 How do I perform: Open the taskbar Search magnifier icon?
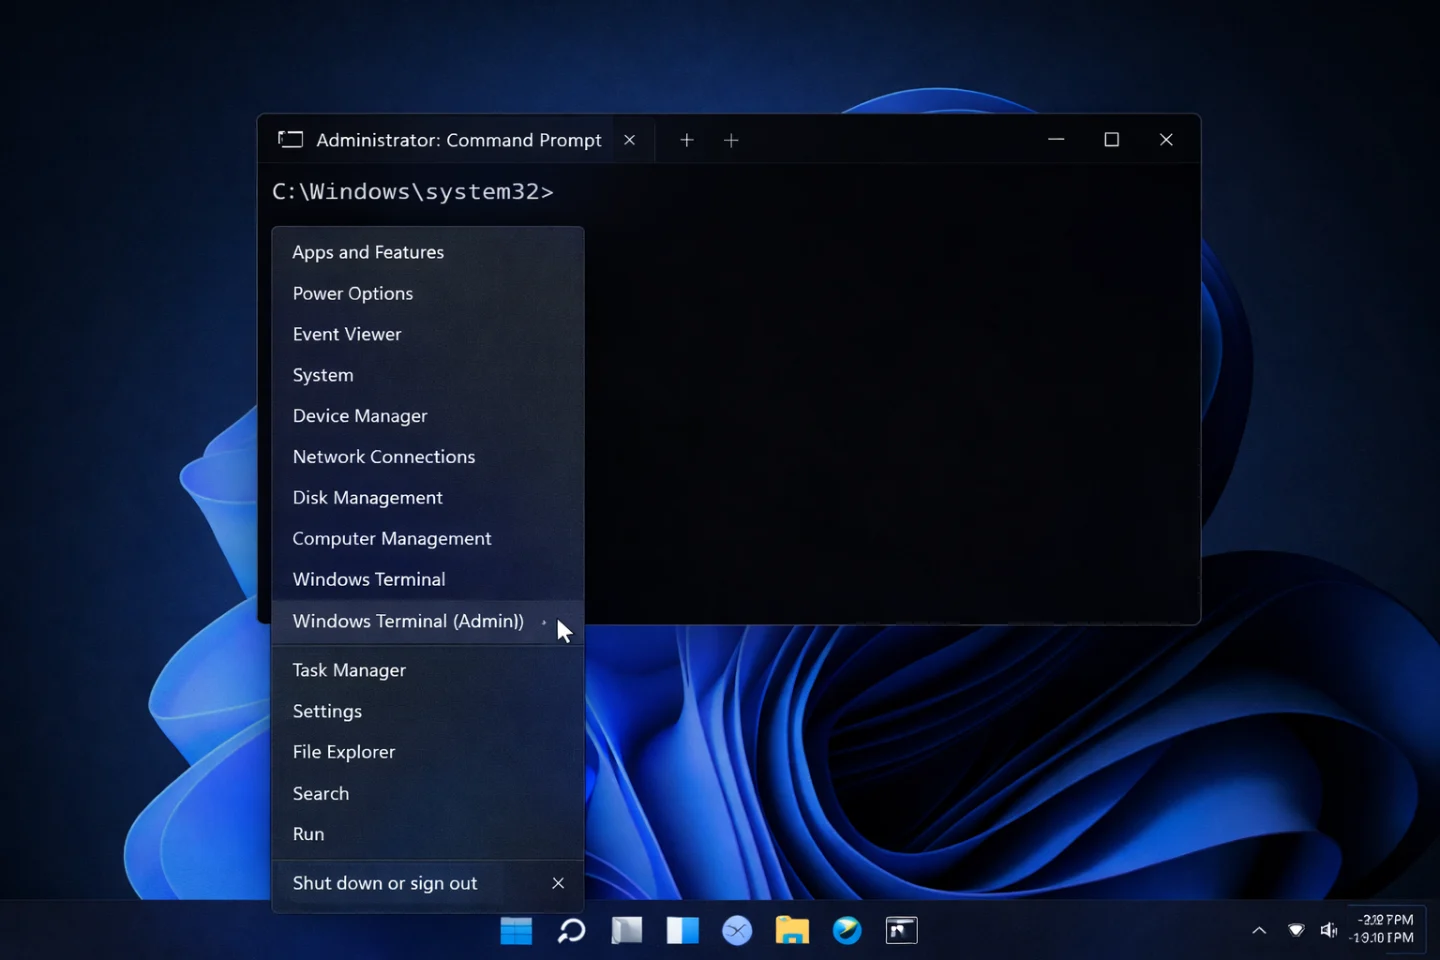pyautogui.click(x=572, y=931)
